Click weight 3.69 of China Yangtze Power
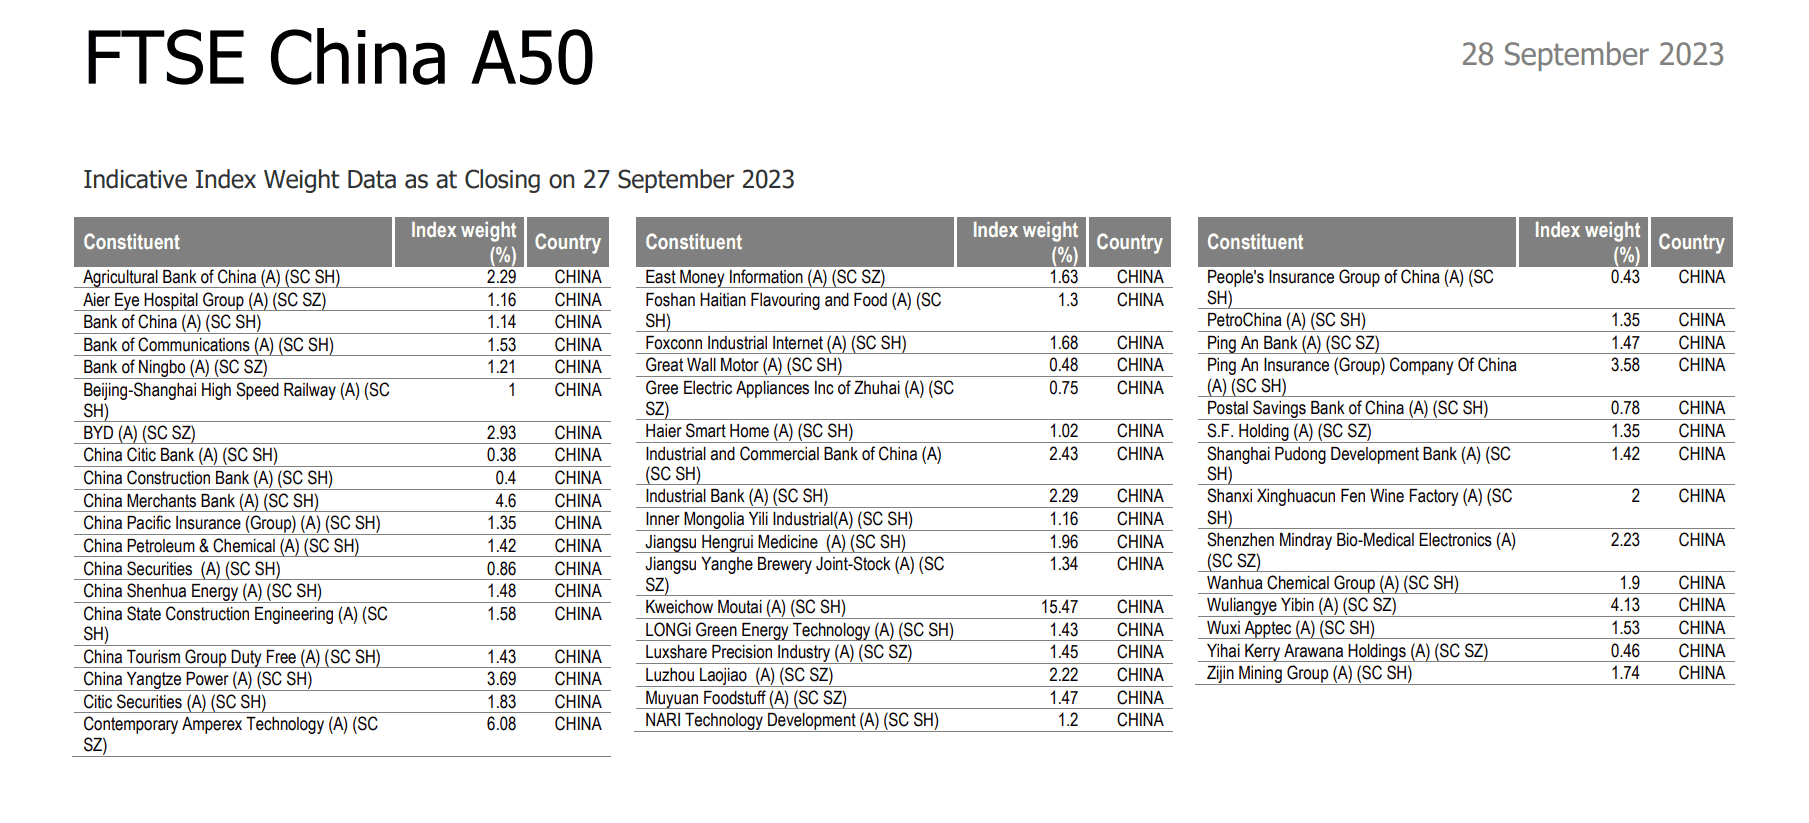Viewport: 1809px width, 823px height. [x=502, y=679]
